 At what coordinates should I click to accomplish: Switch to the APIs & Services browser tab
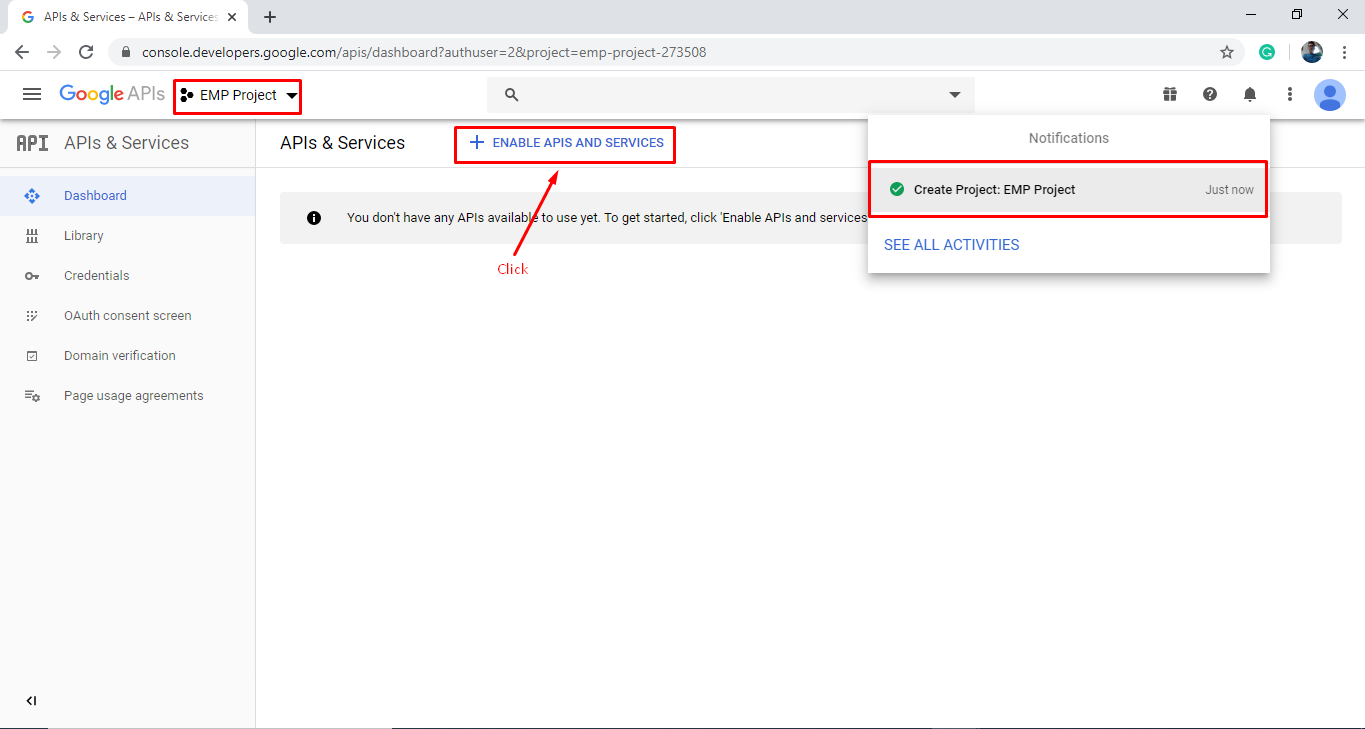pyautogui.click(x=120, y=16)
